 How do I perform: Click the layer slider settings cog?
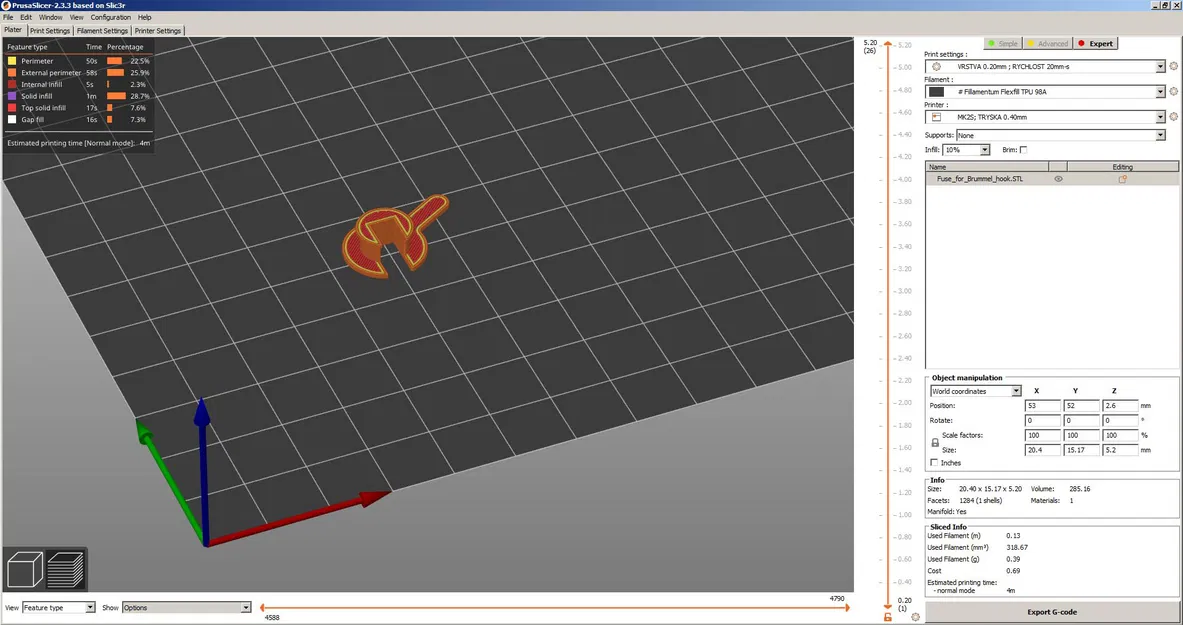915,617
